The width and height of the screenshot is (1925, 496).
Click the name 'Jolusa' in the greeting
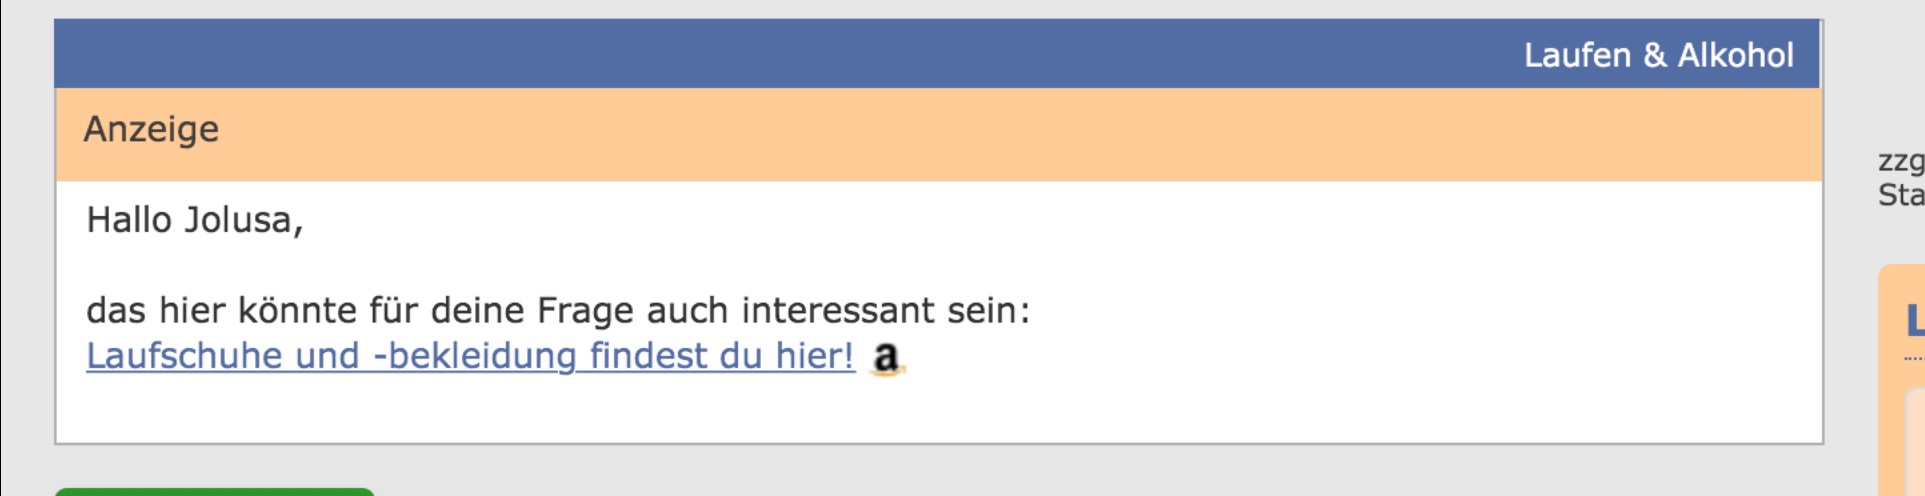(242, 220)
